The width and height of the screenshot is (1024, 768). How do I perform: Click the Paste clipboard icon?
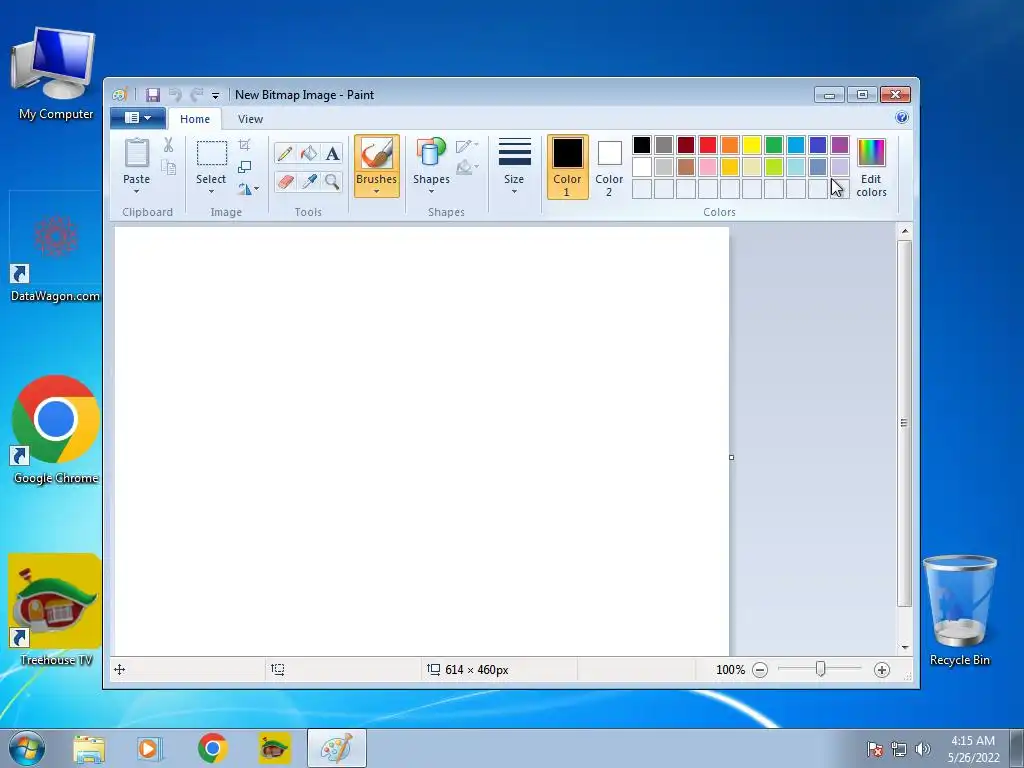coord(136,153)
